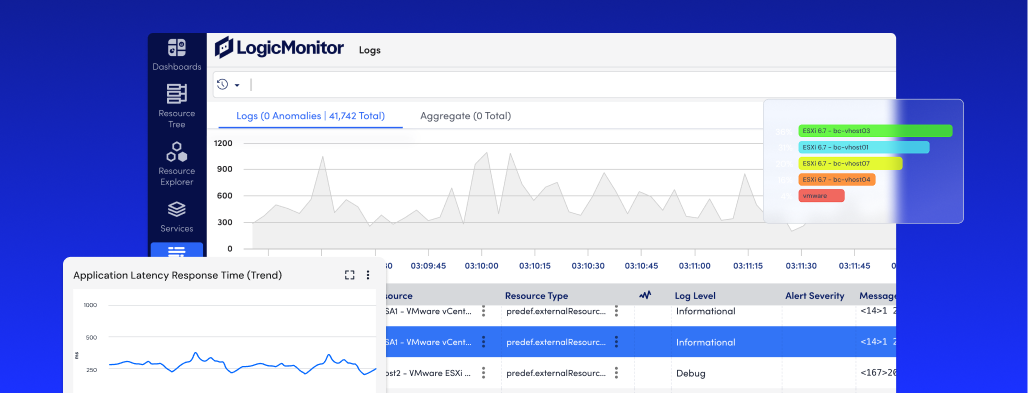Open resource menu in the Debug row
The image size is (1028, 393).
coord(483,373)
